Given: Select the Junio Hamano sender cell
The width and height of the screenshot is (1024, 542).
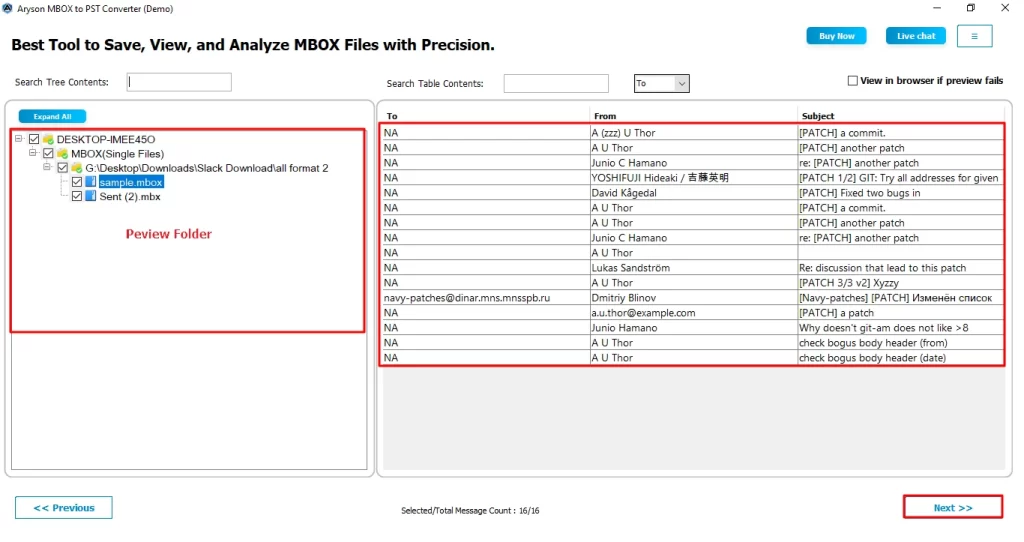Looking at the screenshot, I should [x=694, y=328].
